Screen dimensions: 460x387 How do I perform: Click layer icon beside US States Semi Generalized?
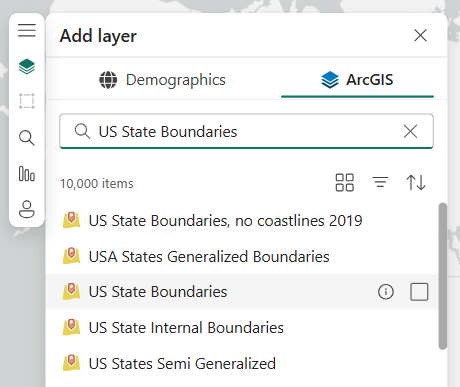[x=71, y=363]
